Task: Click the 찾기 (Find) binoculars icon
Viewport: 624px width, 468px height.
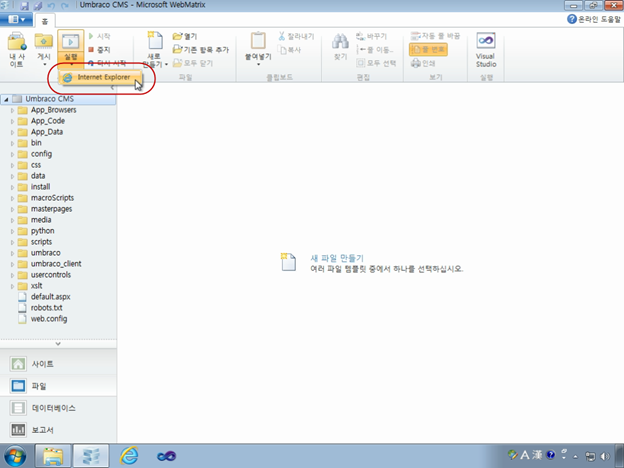Action: click(340, 41)
